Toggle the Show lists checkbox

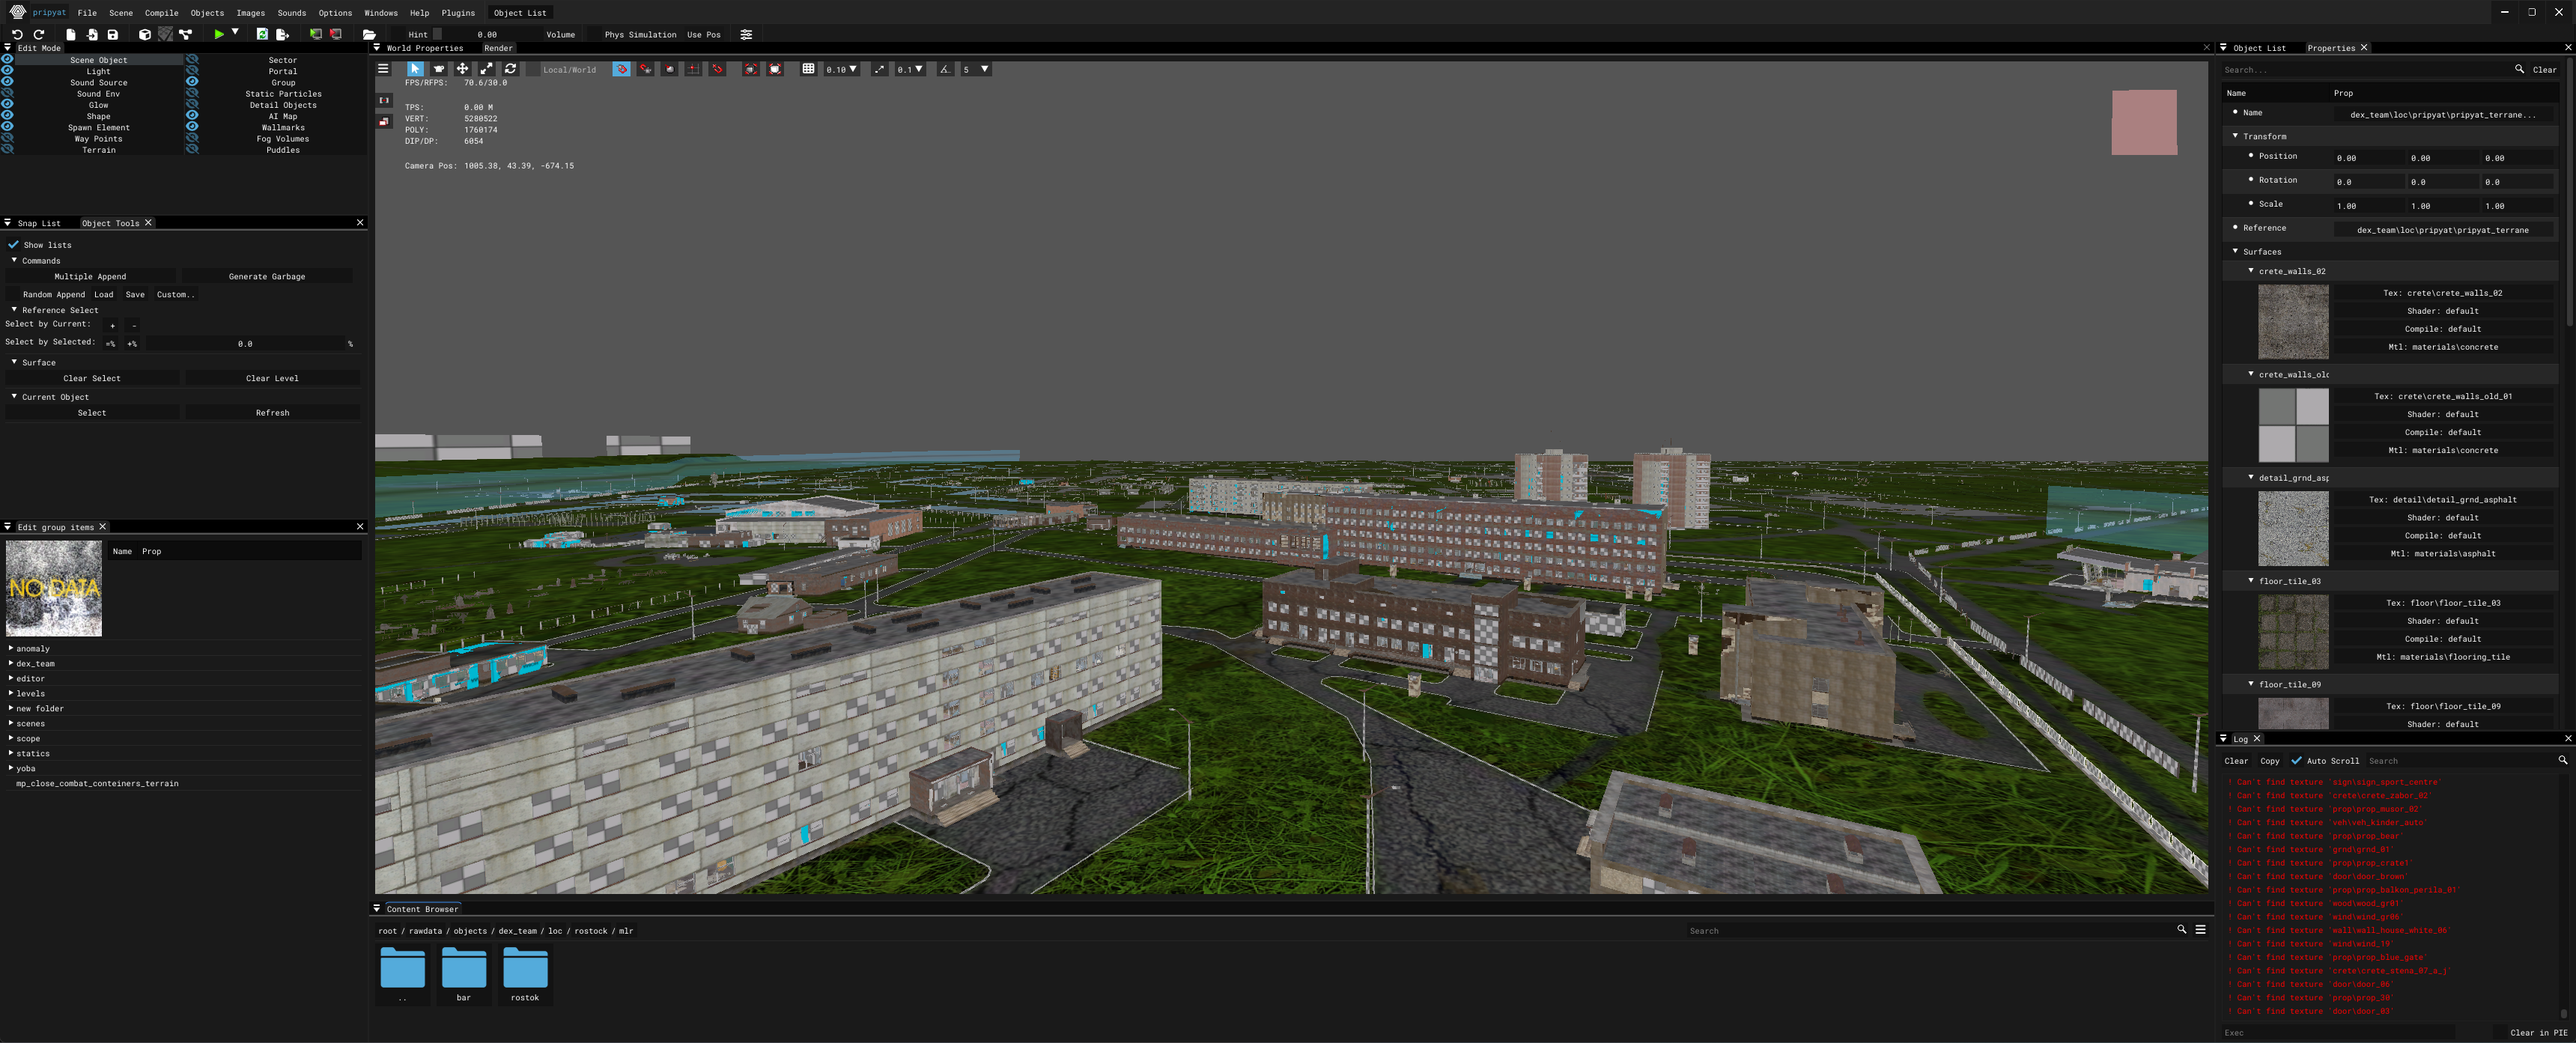click(x=14, y=245)
